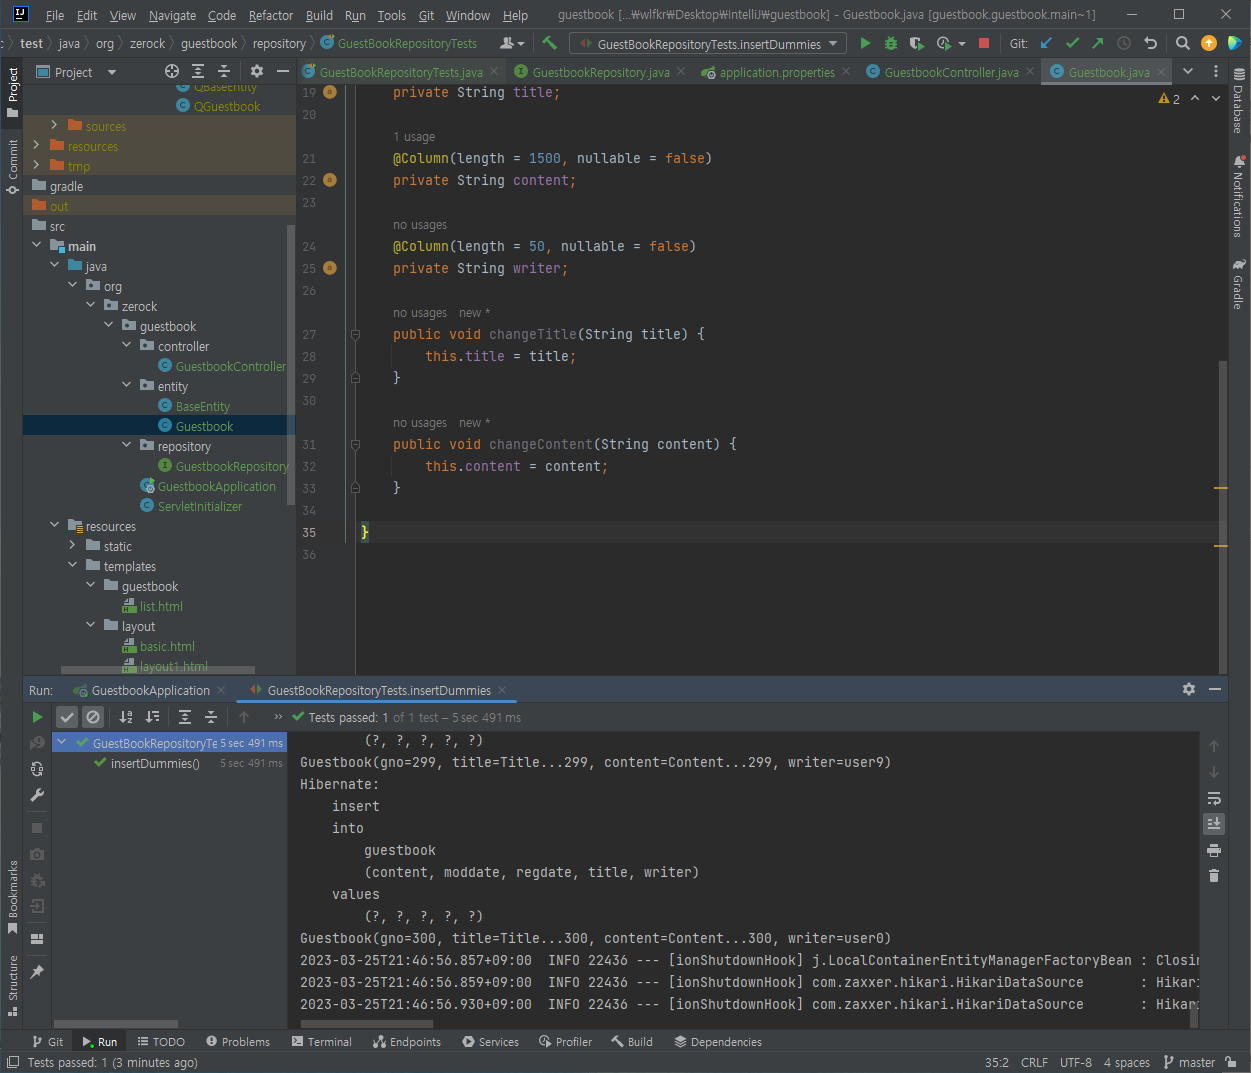This screenshot has width=1251, height=1073.
Task: Click gutter icon next to writer field
Action: [330, 268]
